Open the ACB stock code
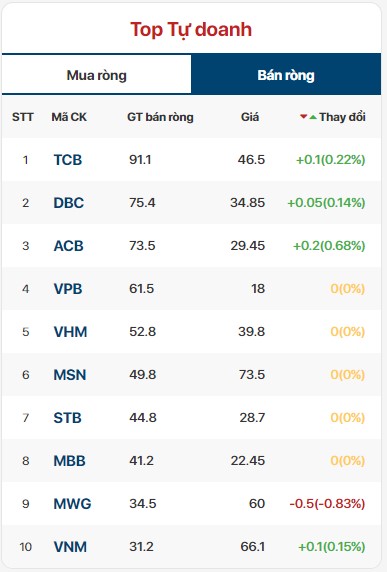387x572 pixels. (69, 246)
